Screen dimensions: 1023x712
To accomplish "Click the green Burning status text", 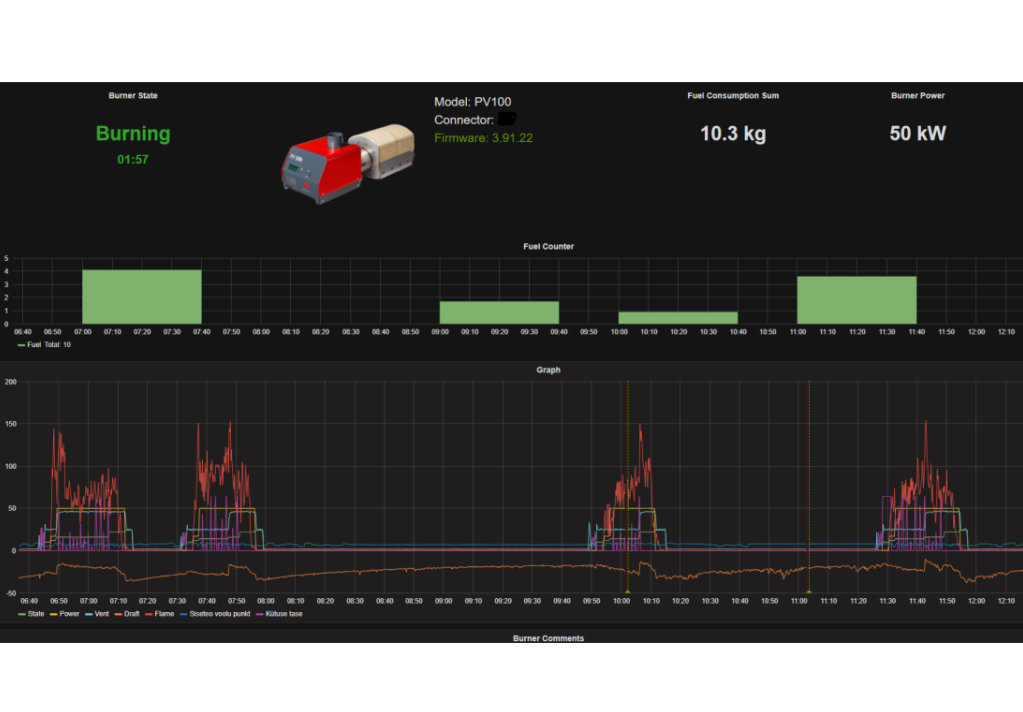I will (133, 134).
